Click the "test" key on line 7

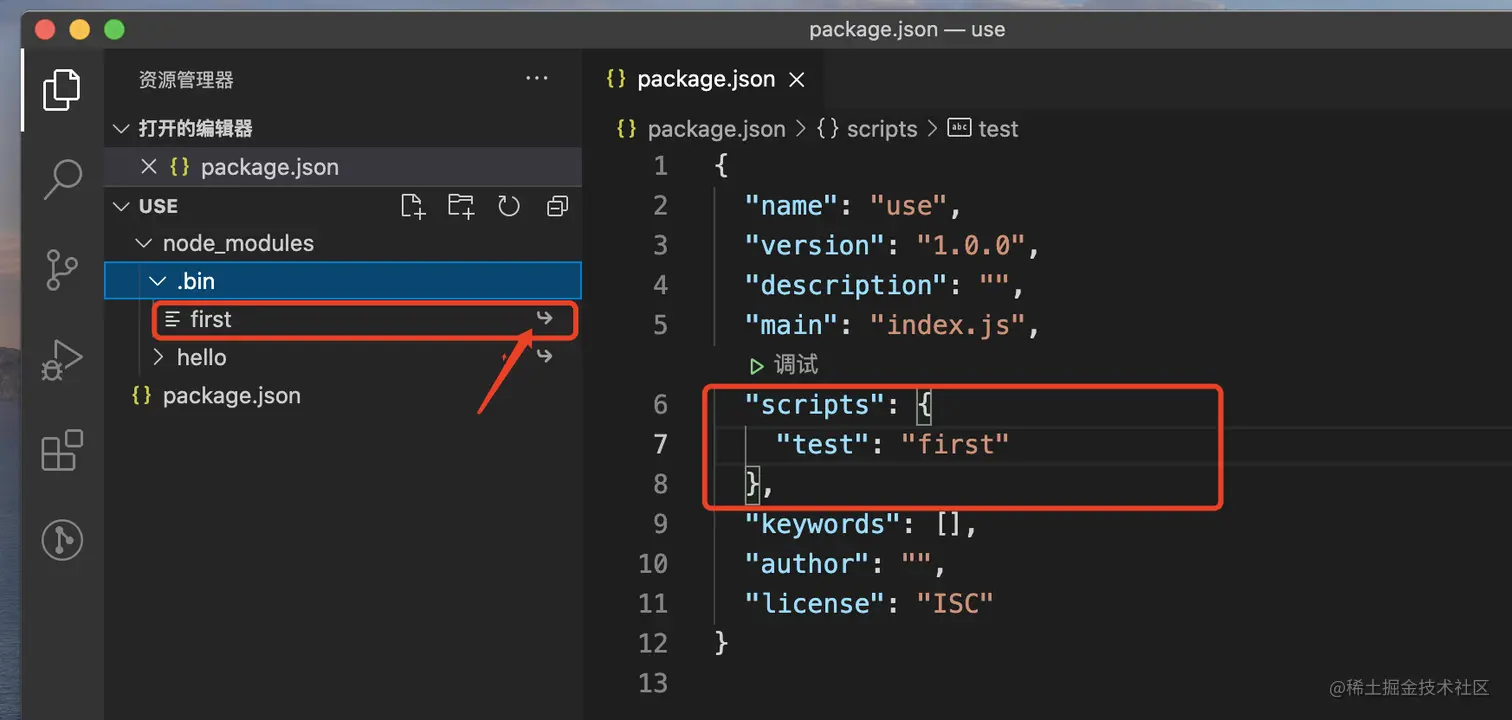[x=821, y=445]
